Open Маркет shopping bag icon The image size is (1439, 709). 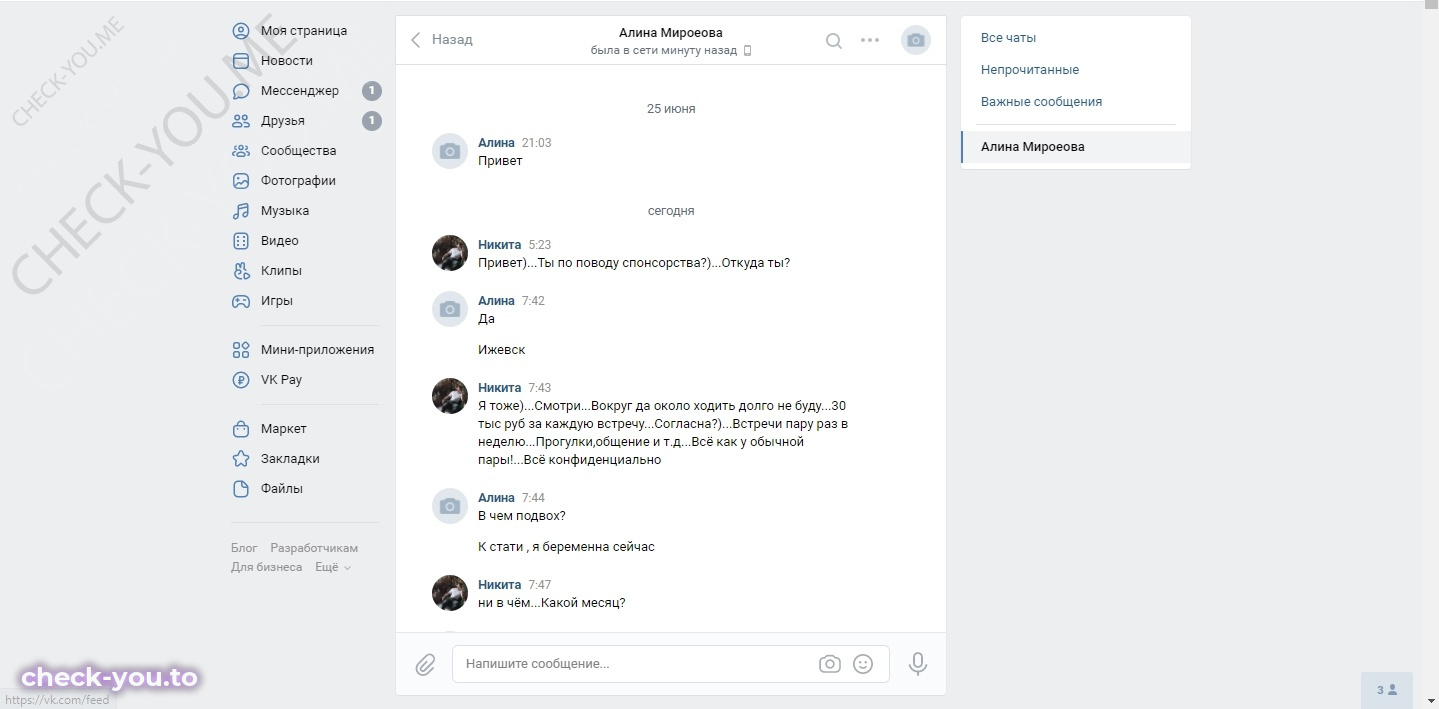tap(241, 429)
